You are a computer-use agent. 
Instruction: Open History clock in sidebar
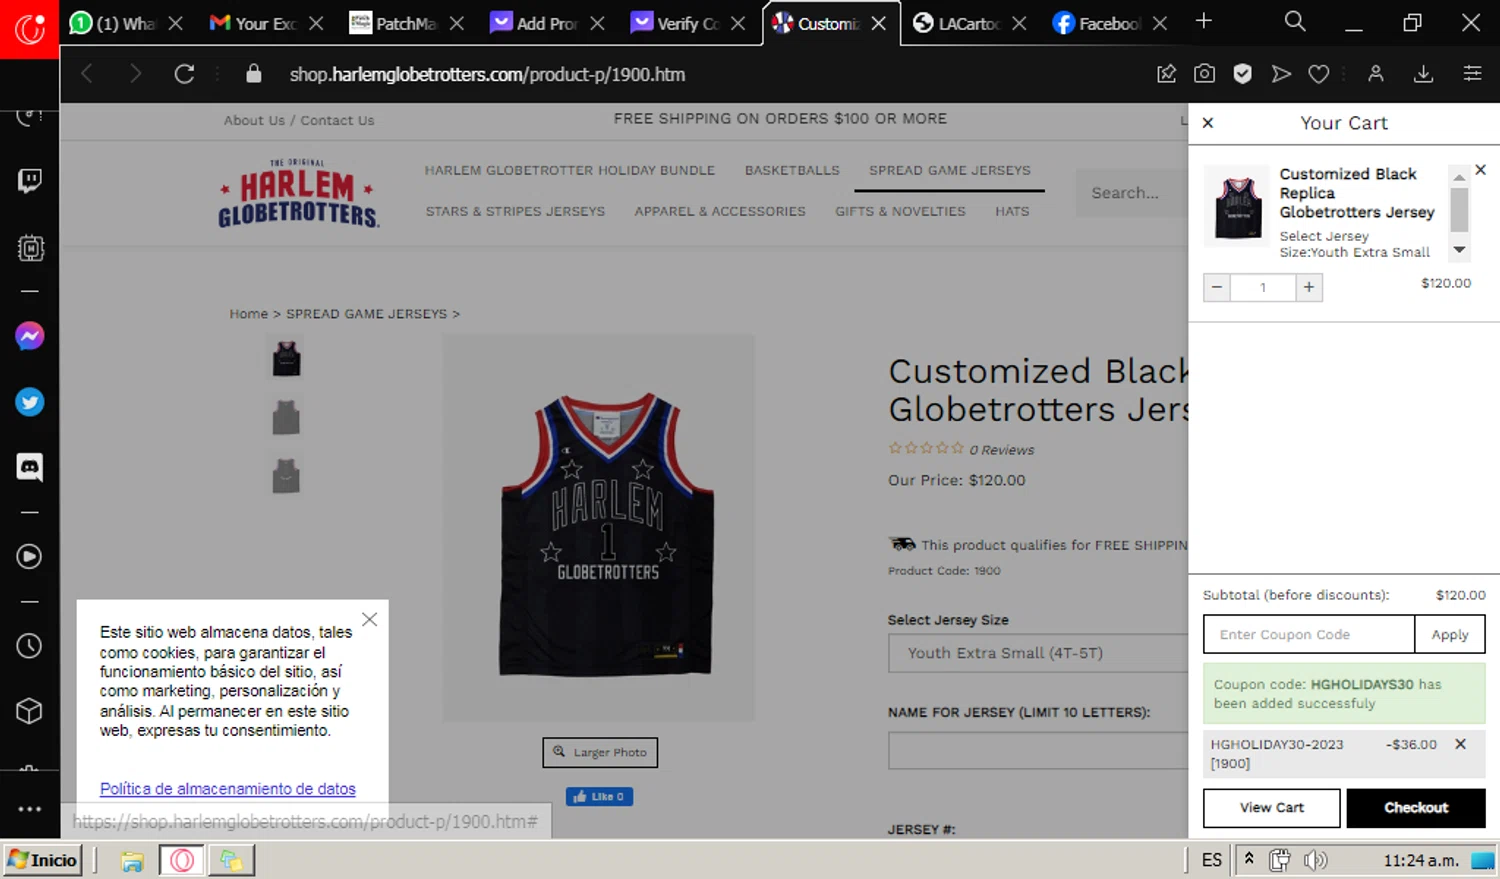coord(30,646)
